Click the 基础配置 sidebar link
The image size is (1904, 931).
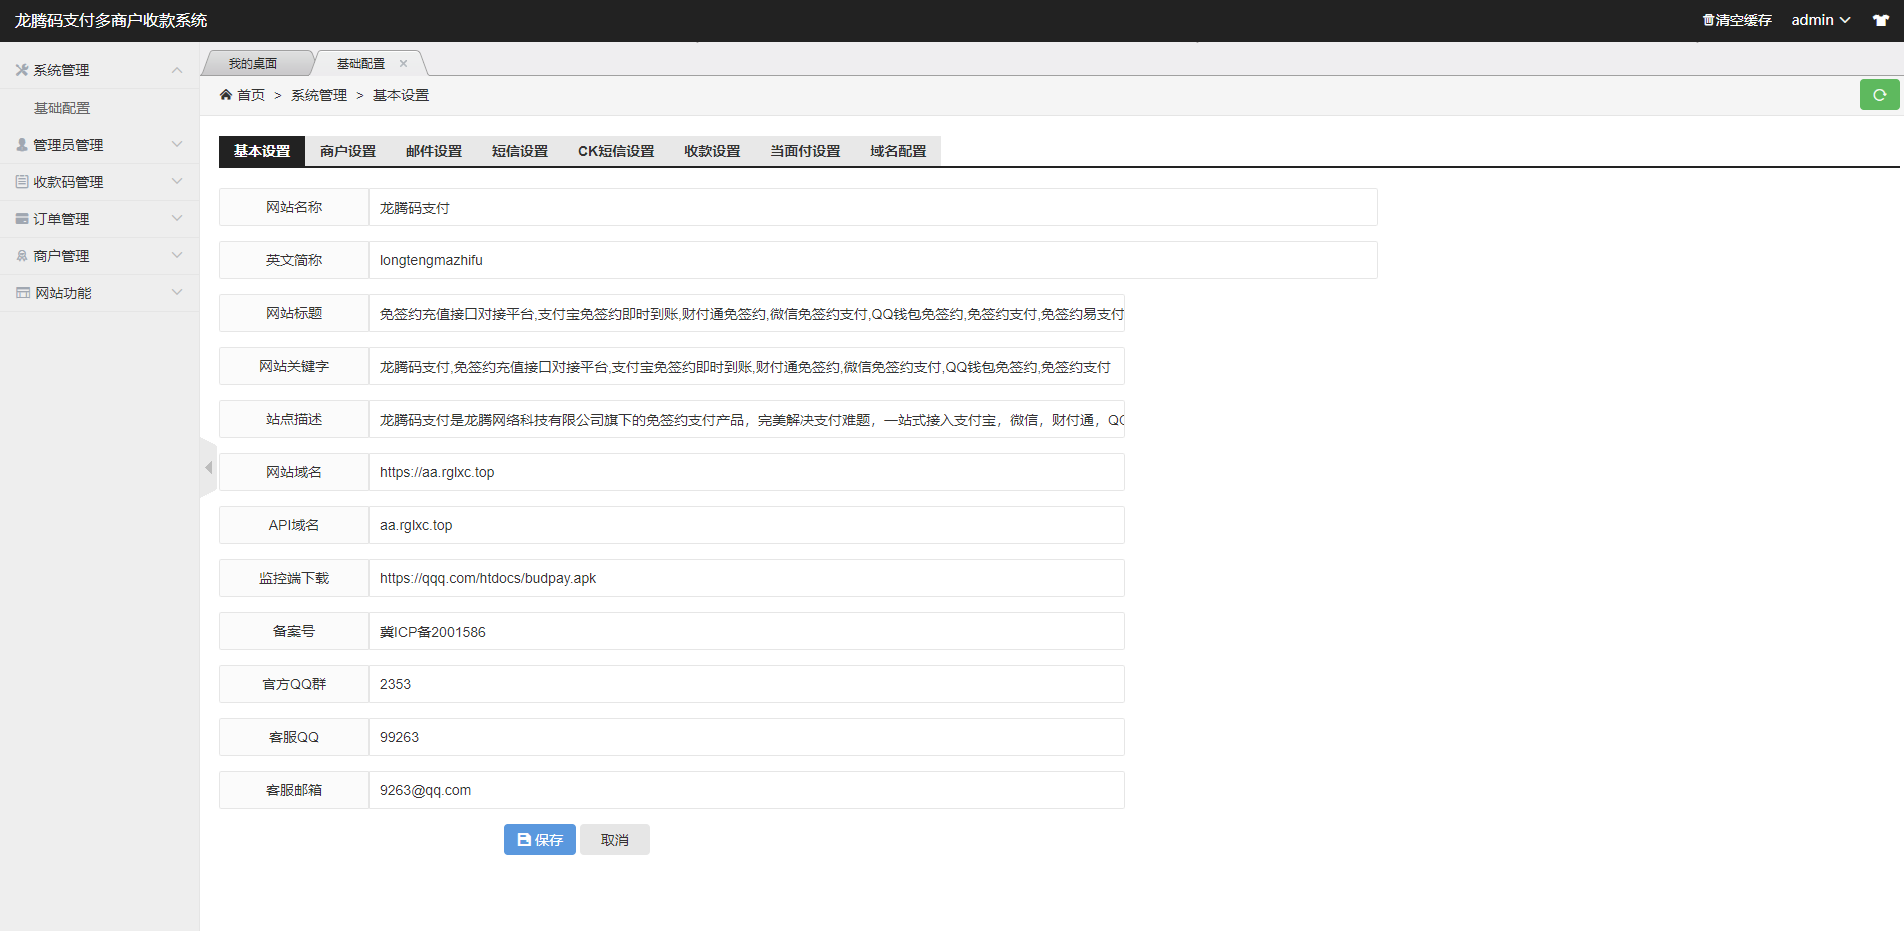click(61, 107)
